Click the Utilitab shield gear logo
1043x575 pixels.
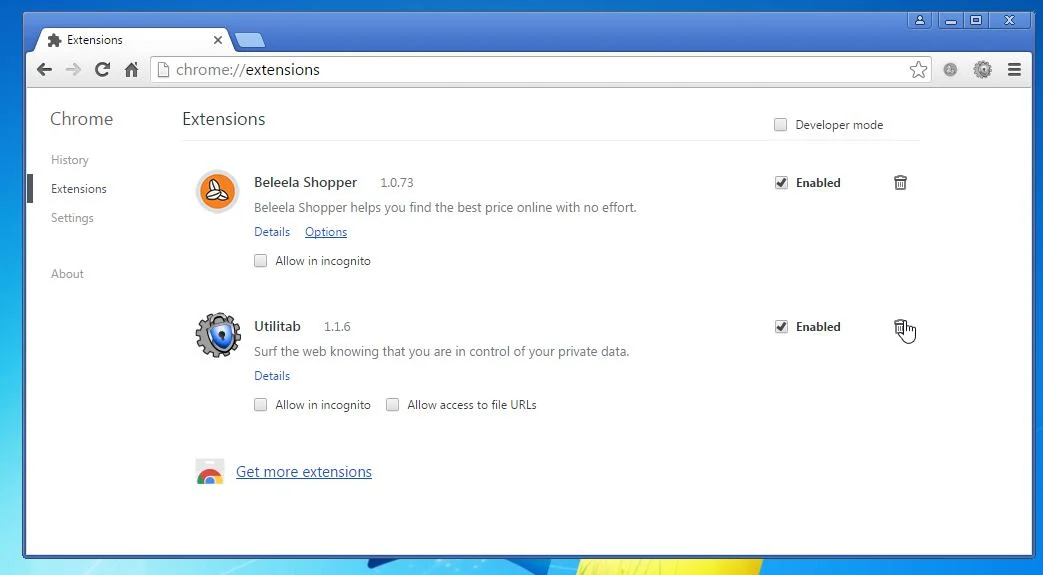click(x=218, y=335)
